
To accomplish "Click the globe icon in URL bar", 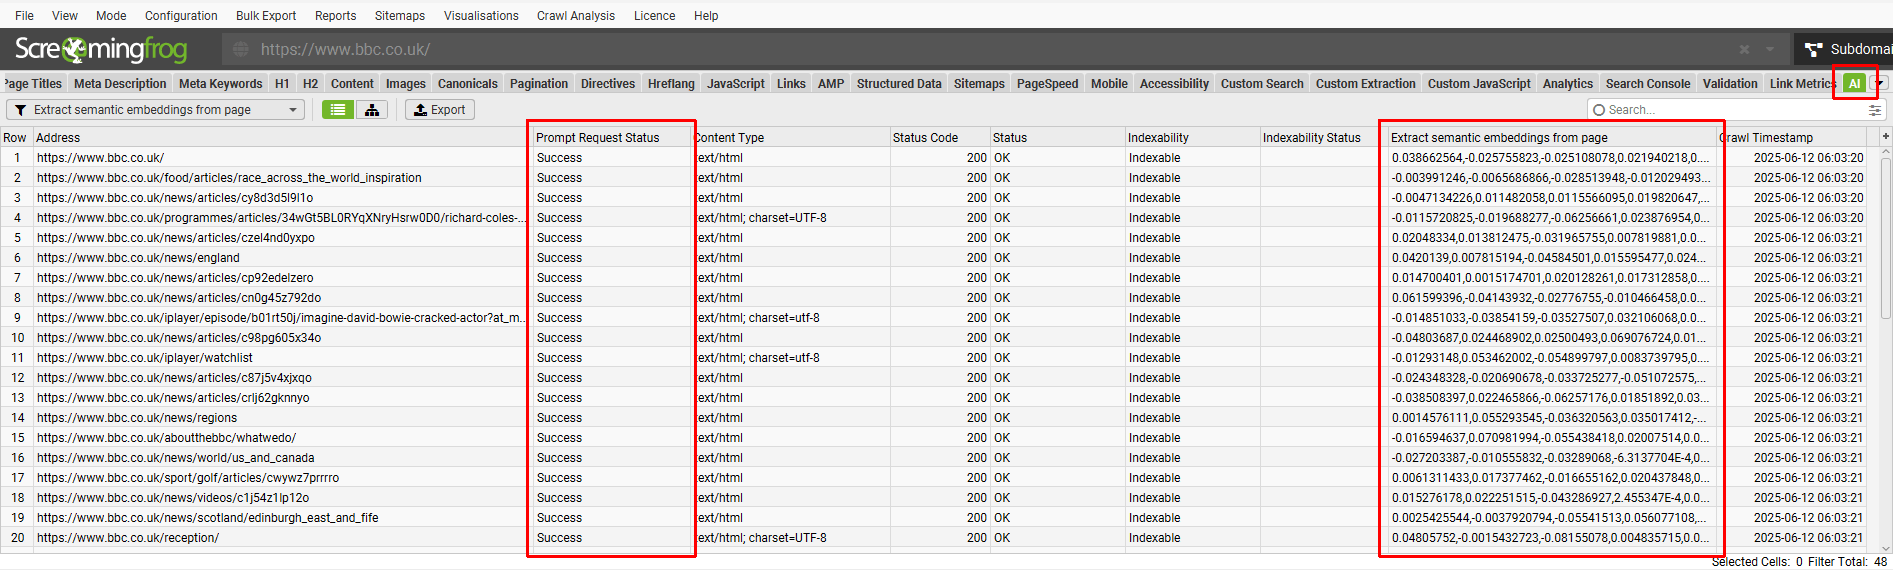I will point(240,49).
